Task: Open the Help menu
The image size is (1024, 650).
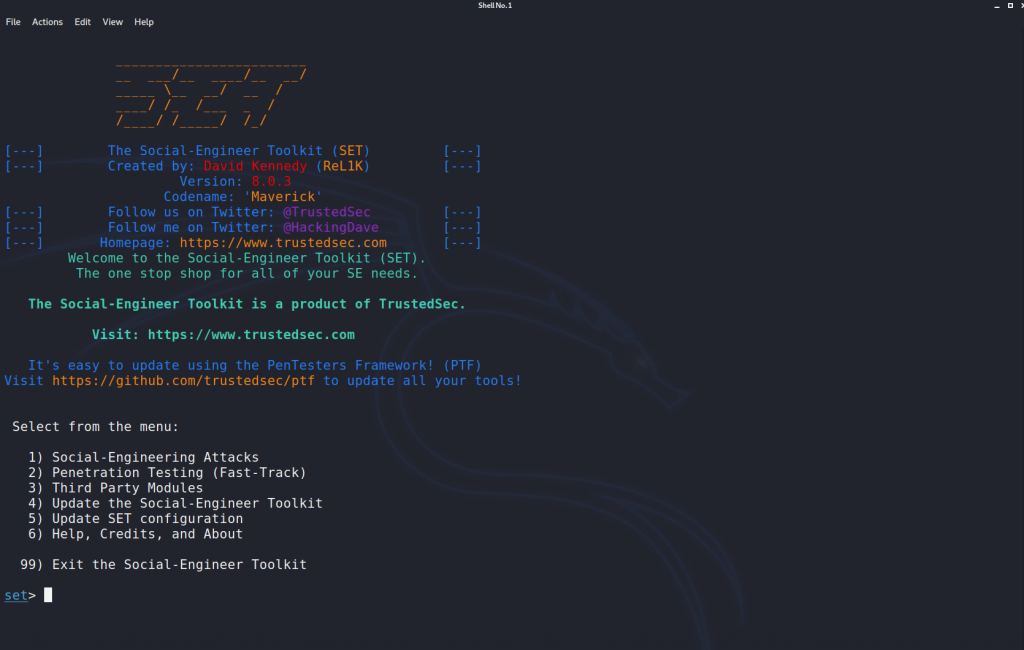Action: [144, 22]
